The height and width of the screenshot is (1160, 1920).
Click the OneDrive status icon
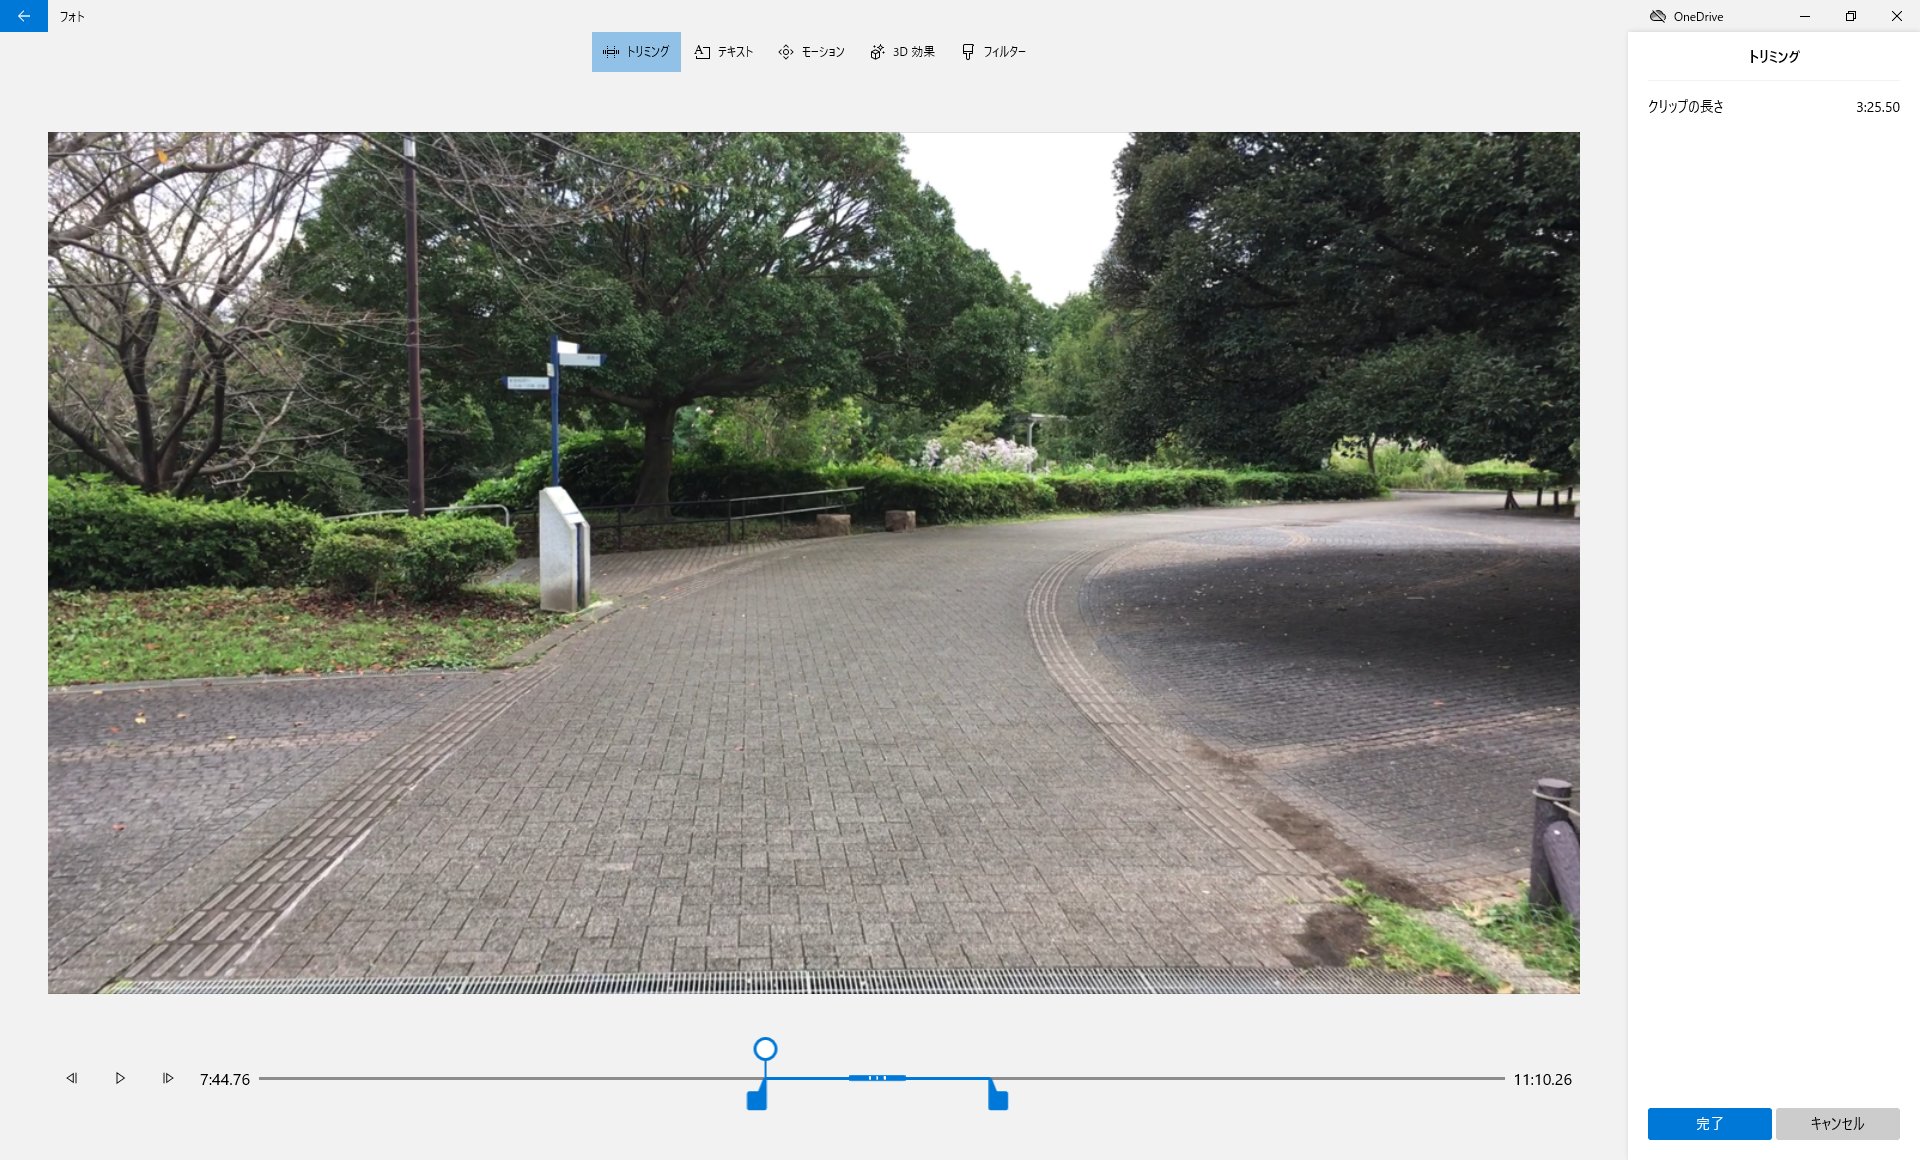(x=1657, y=16)
